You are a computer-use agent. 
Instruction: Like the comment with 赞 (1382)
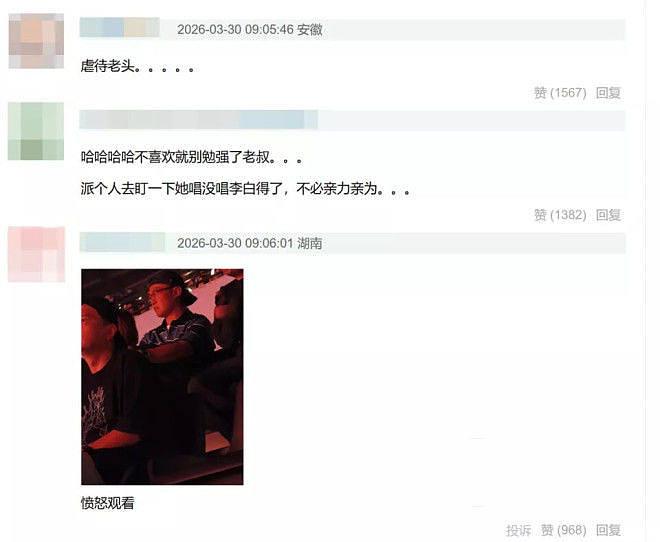point(560,215)
